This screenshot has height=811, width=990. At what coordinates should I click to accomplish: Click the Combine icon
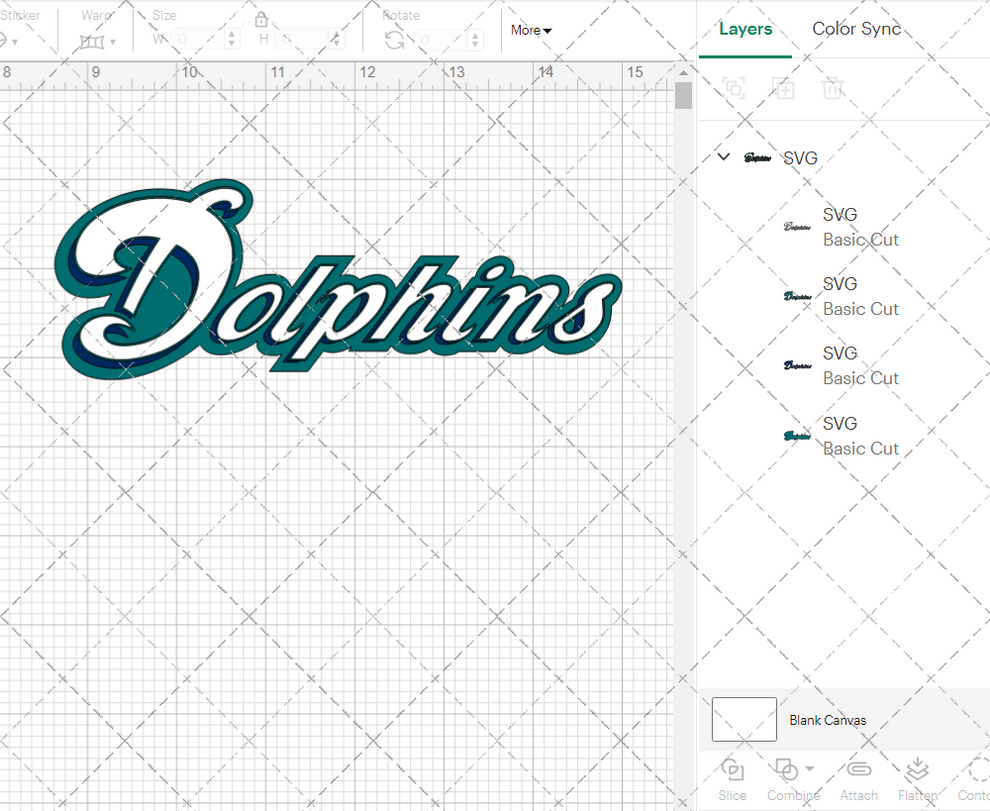788,770
